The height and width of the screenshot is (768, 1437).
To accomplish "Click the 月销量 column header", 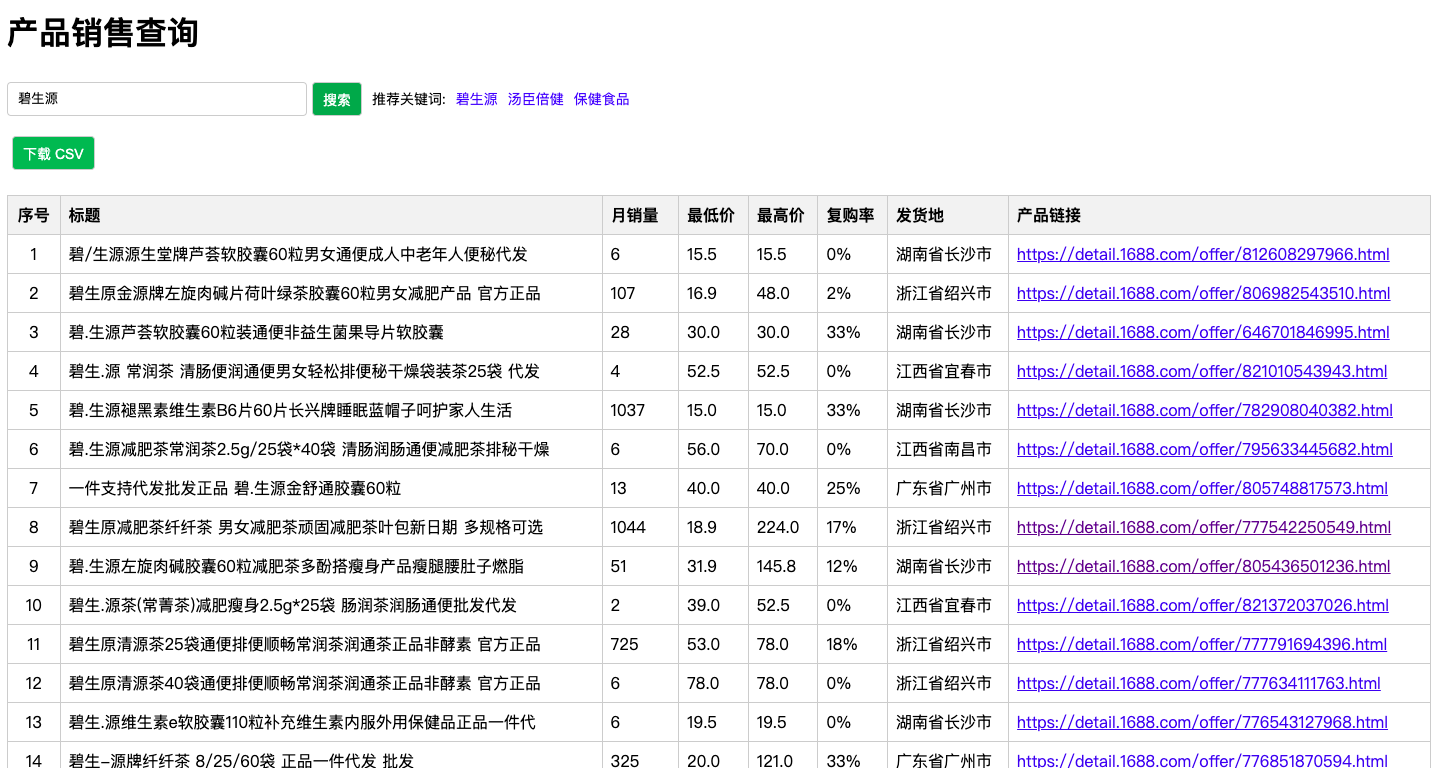I will pos(641,215).
